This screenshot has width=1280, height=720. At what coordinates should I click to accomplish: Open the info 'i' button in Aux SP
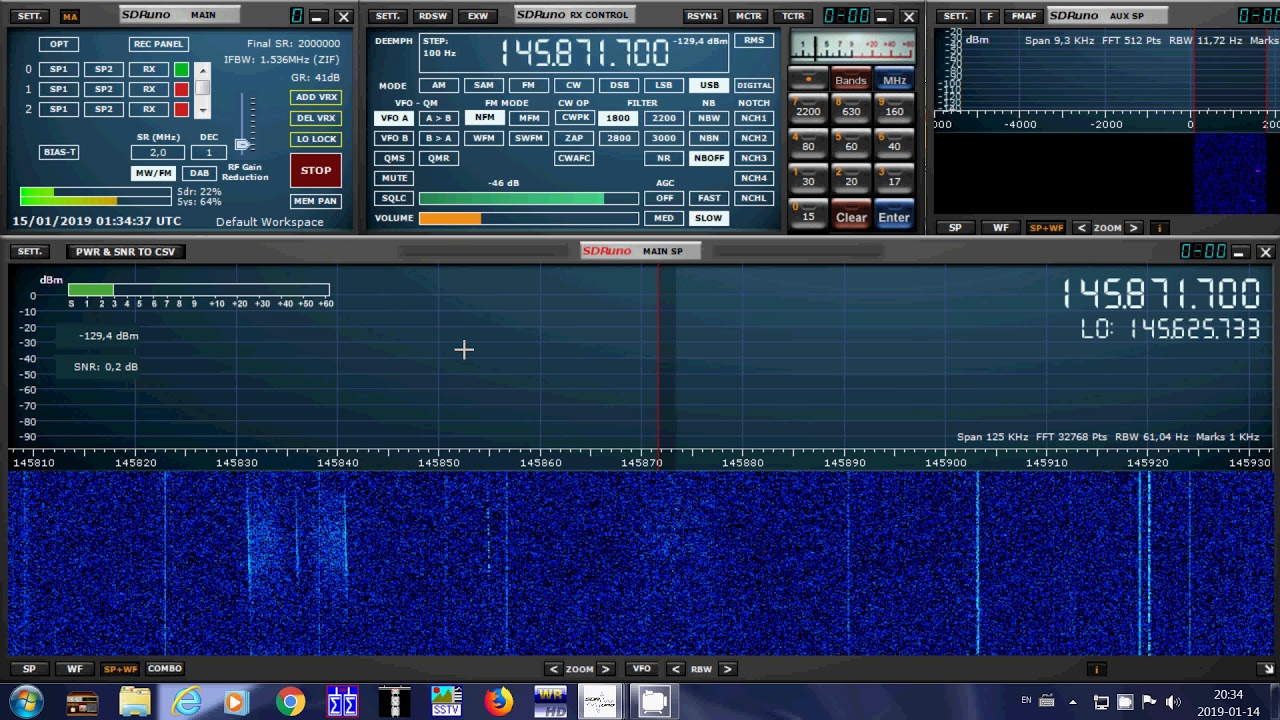pyautogui.click(x=1160, y=228)
